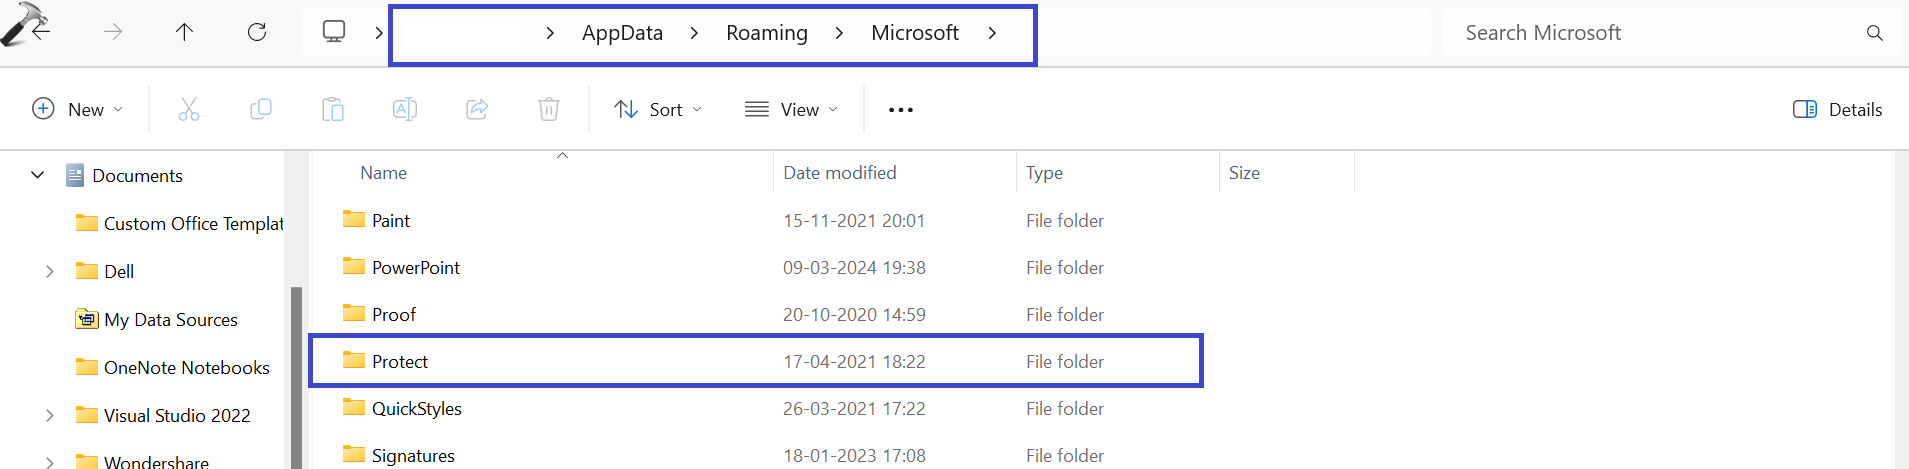
Task: Click the Rename icon
Action: point(405,109)
